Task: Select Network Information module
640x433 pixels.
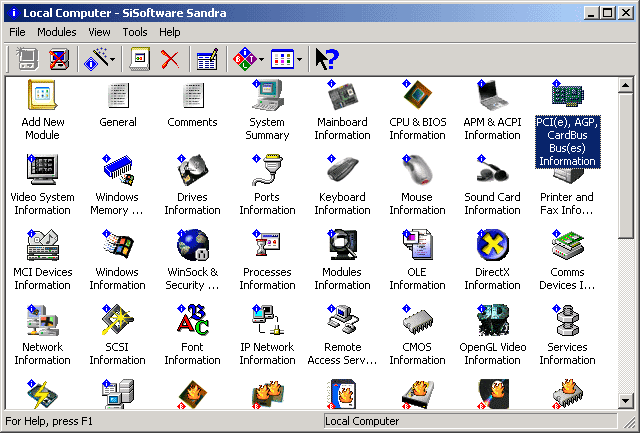Action: (42, 320)
